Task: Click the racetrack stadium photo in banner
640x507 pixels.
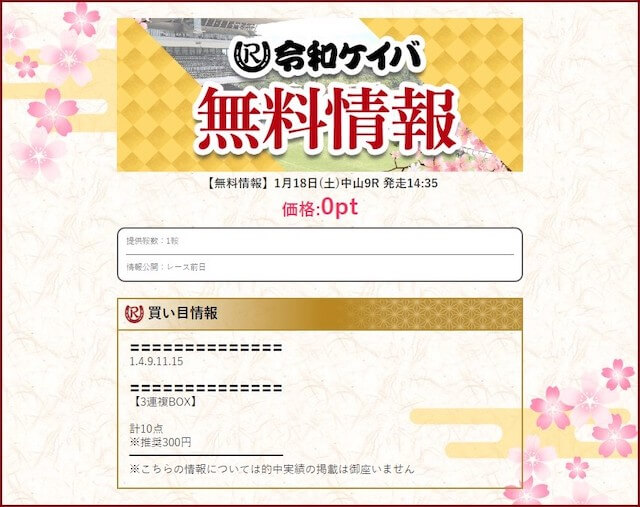Action: (x=204, y=49)
